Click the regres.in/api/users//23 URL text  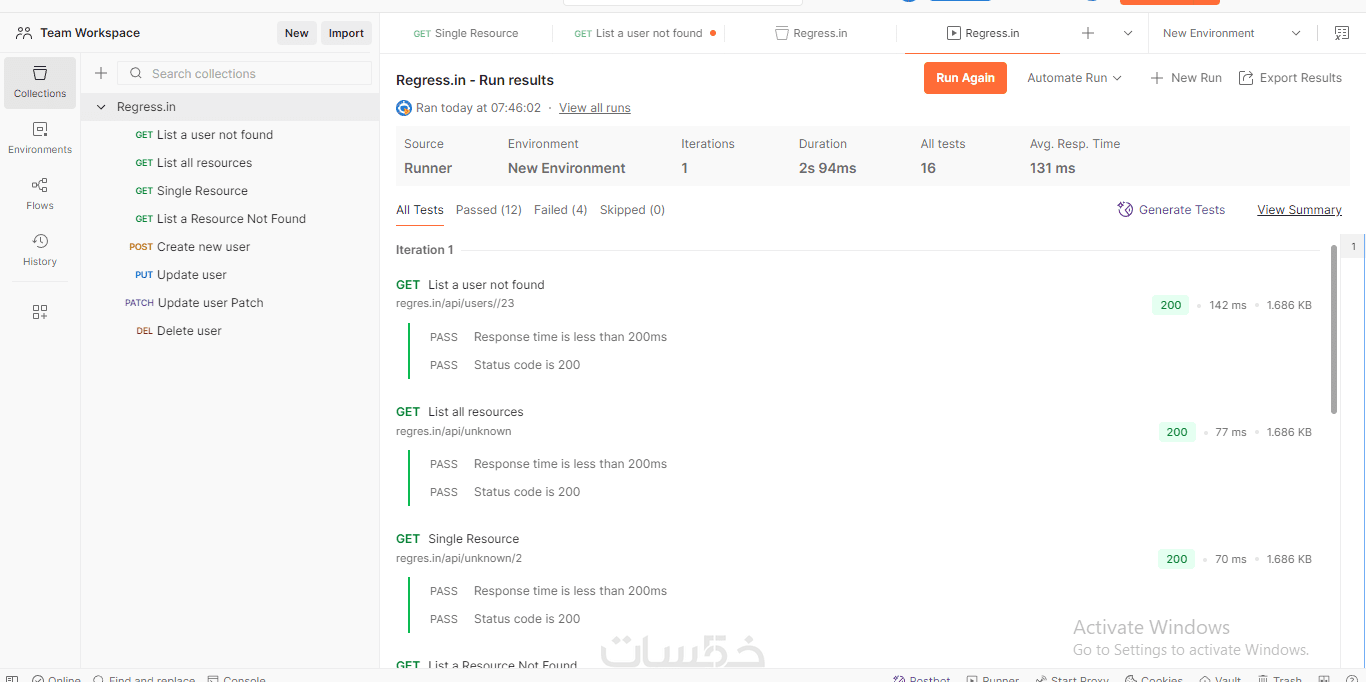tap(455, 303)
